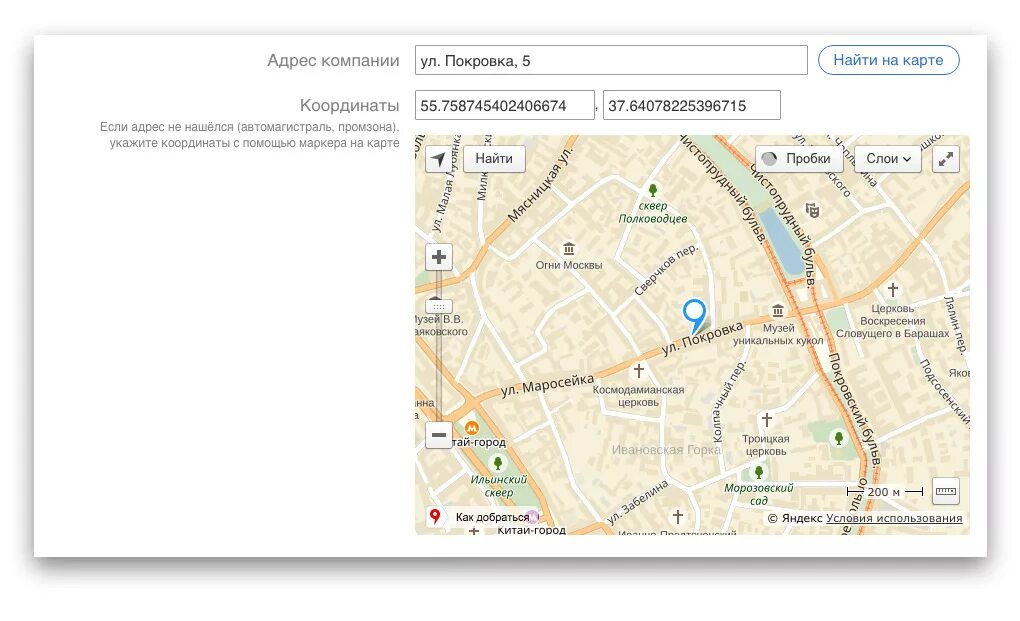Click the ул. Маросейка street label
The width and height of the screenshot is (1020, 621).
pyautogui.click(x=547, y=385)
